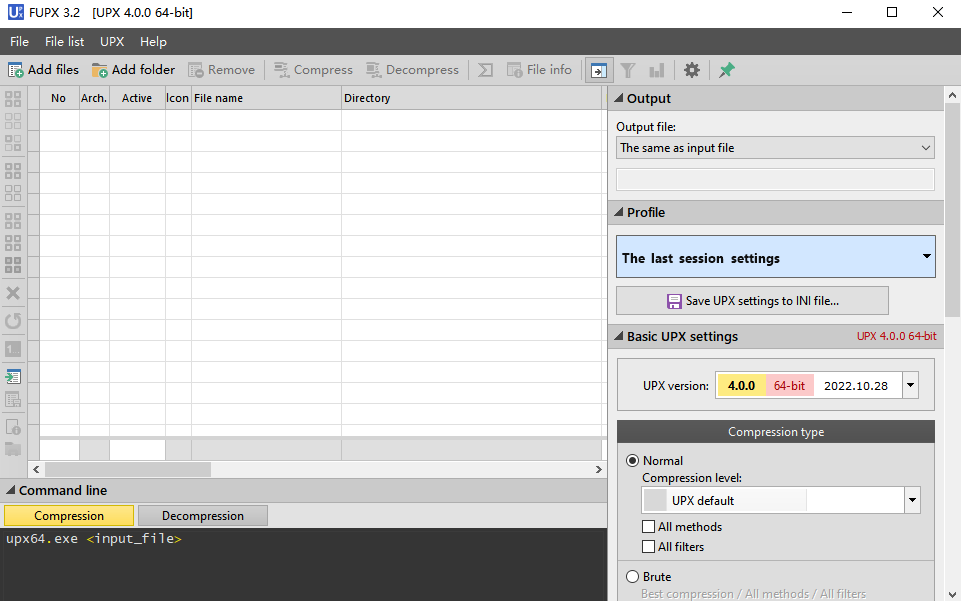Screen dimensions: 961x601
Task: Toggle the side panel visibility icon
Action: 599,70
